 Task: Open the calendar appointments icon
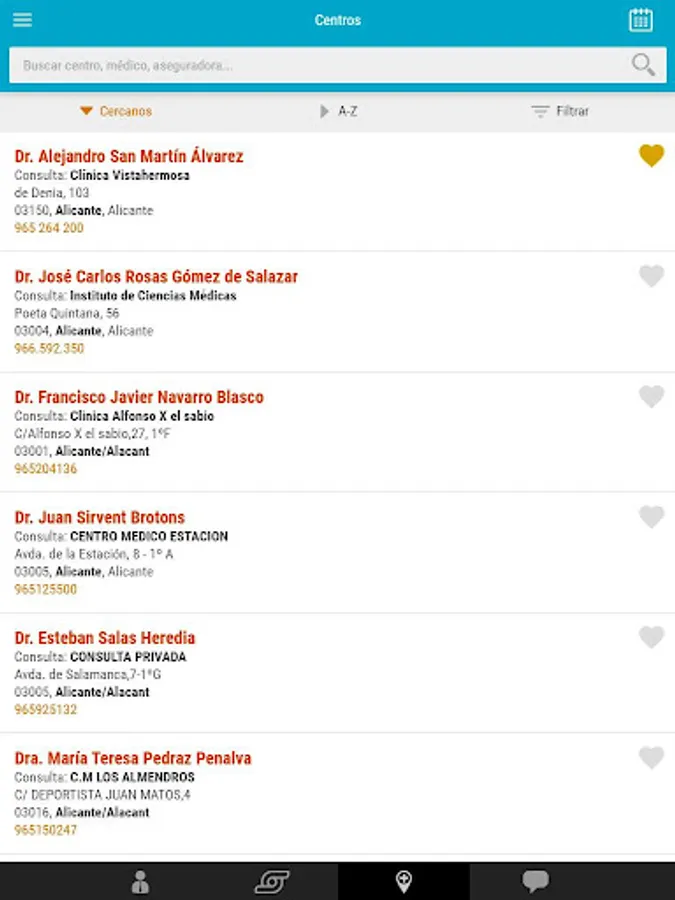(x=641, y=20)
